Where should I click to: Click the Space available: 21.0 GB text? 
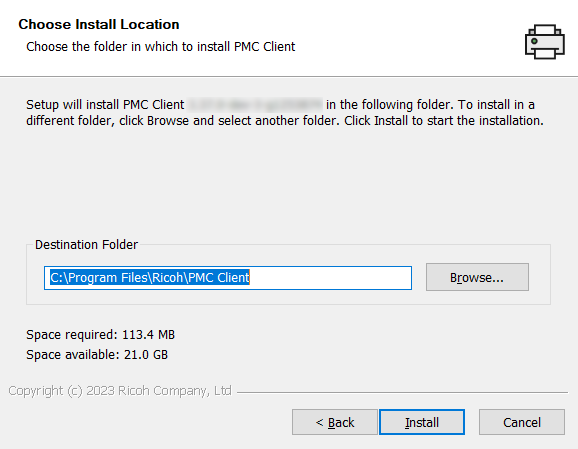click(97, 354)
